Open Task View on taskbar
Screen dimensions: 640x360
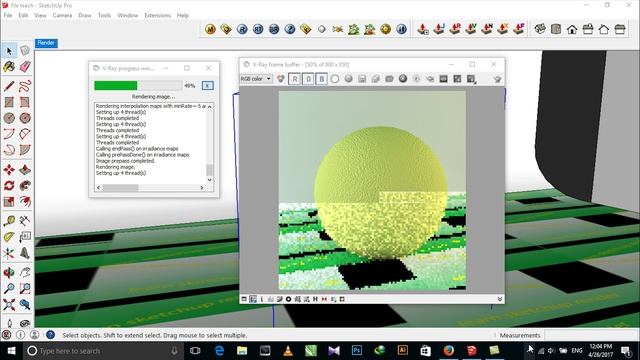[195, 351]
